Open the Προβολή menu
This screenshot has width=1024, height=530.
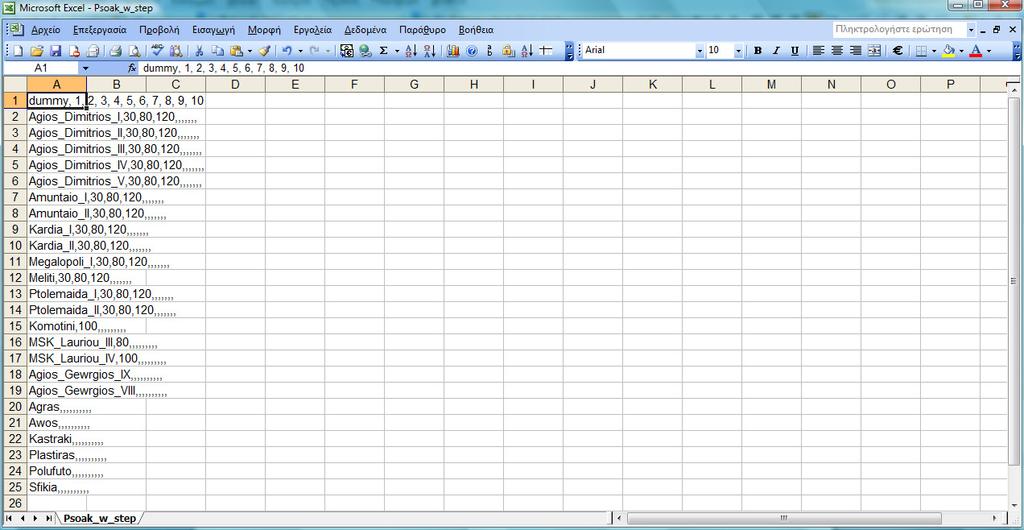click(x=159, y=30)
